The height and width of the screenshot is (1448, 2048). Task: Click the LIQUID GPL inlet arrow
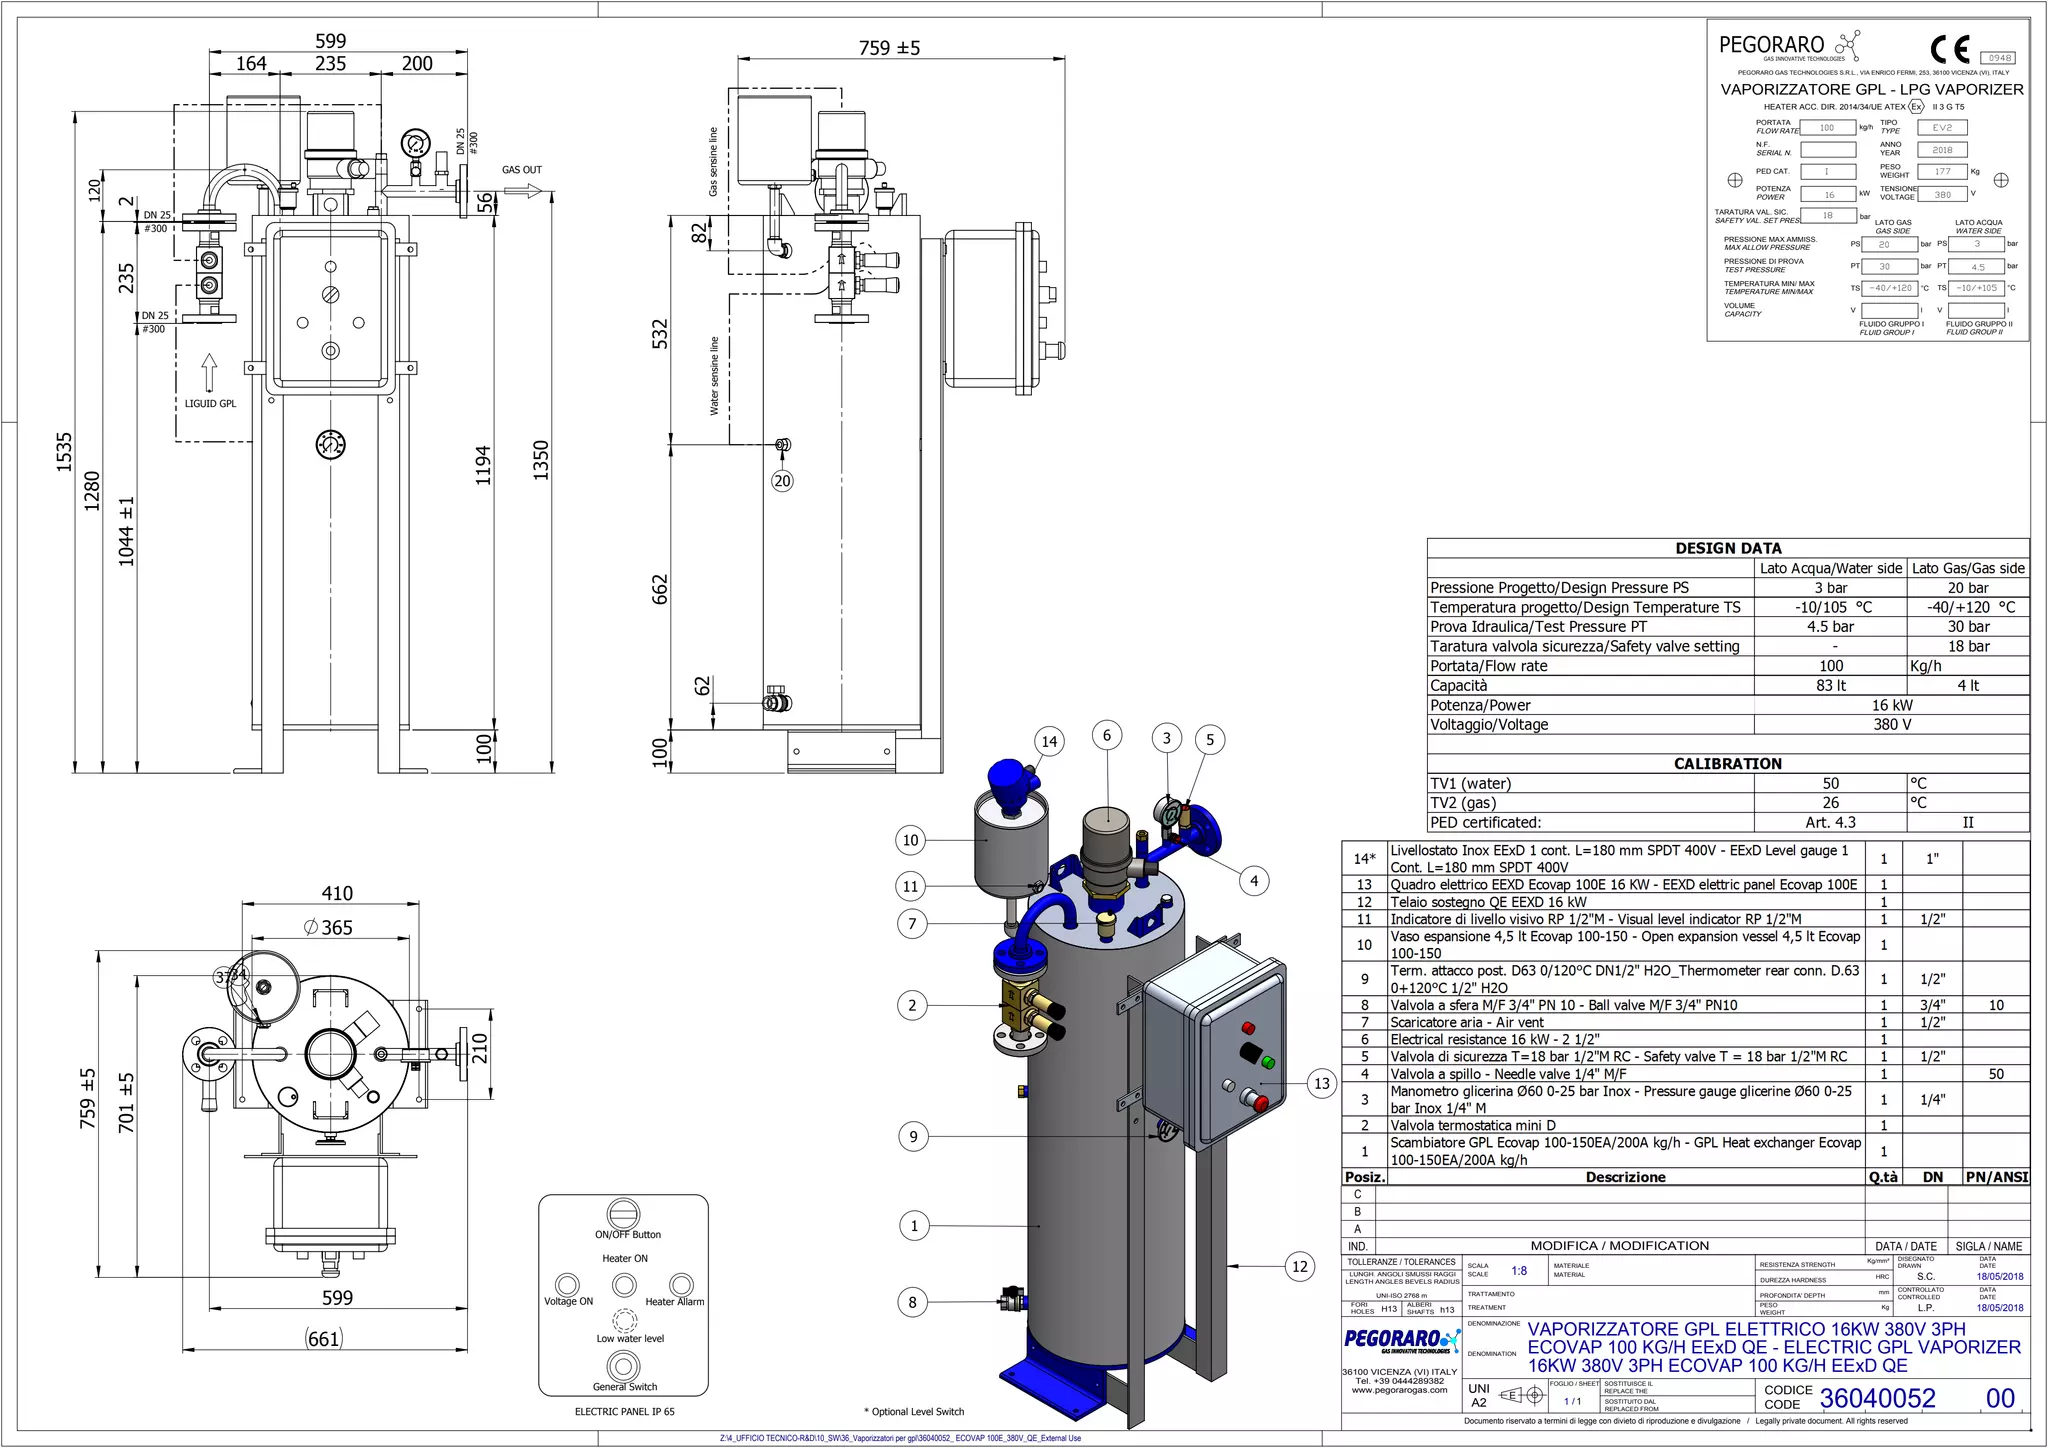(x=209, y=372)
